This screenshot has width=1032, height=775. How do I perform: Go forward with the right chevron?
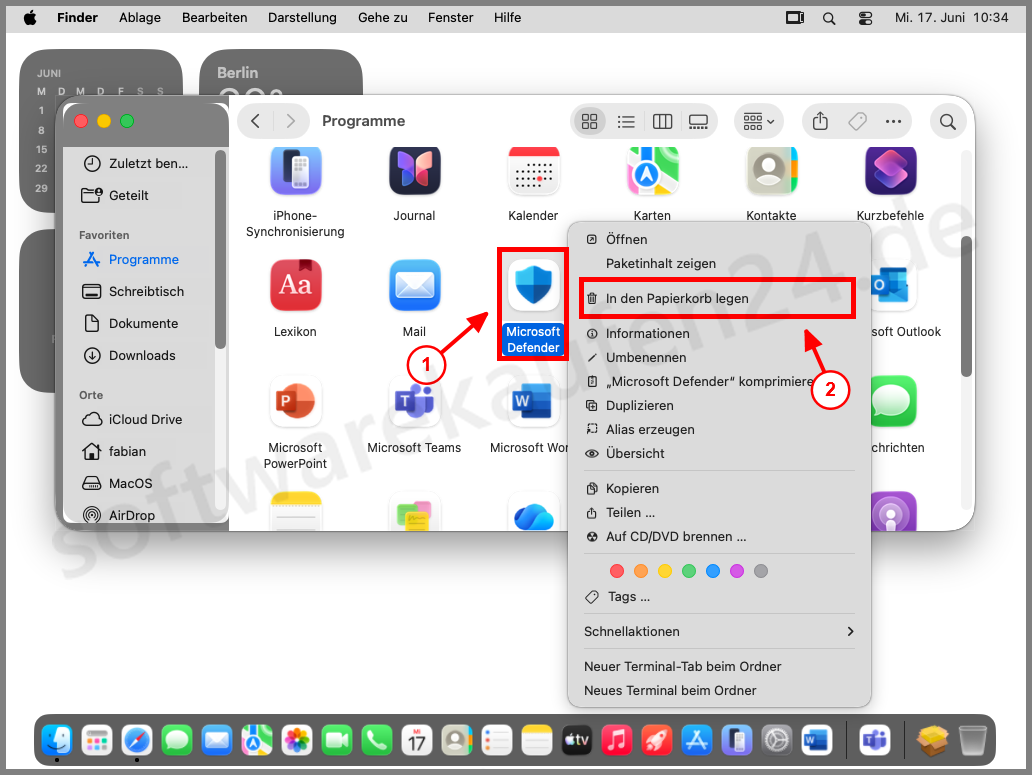(290, 121)
